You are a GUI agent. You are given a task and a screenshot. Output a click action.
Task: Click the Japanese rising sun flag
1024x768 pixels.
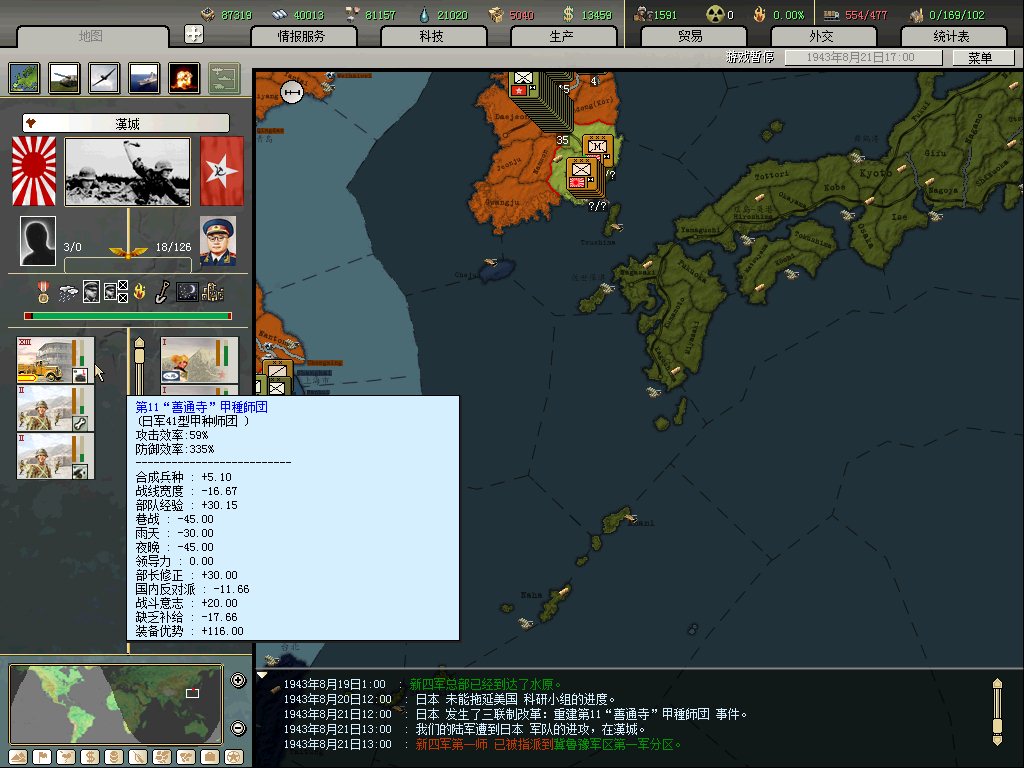pos(35,171)
